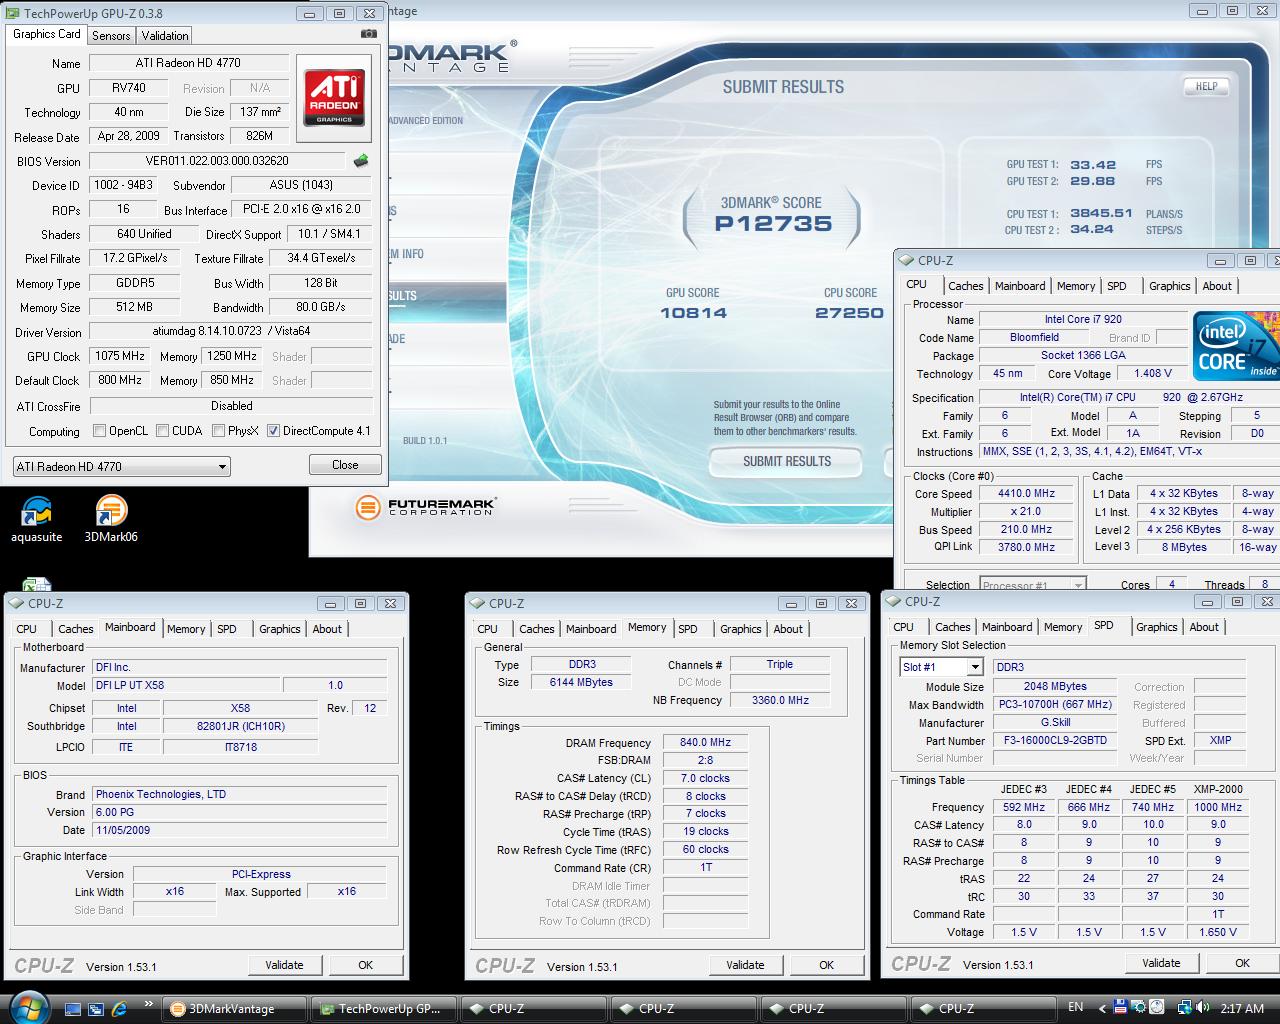The width and height of the screenshot is (1280, 1024).
Task: Click OK in the SPD CPU-Z window
Action: click(1242, 963)
